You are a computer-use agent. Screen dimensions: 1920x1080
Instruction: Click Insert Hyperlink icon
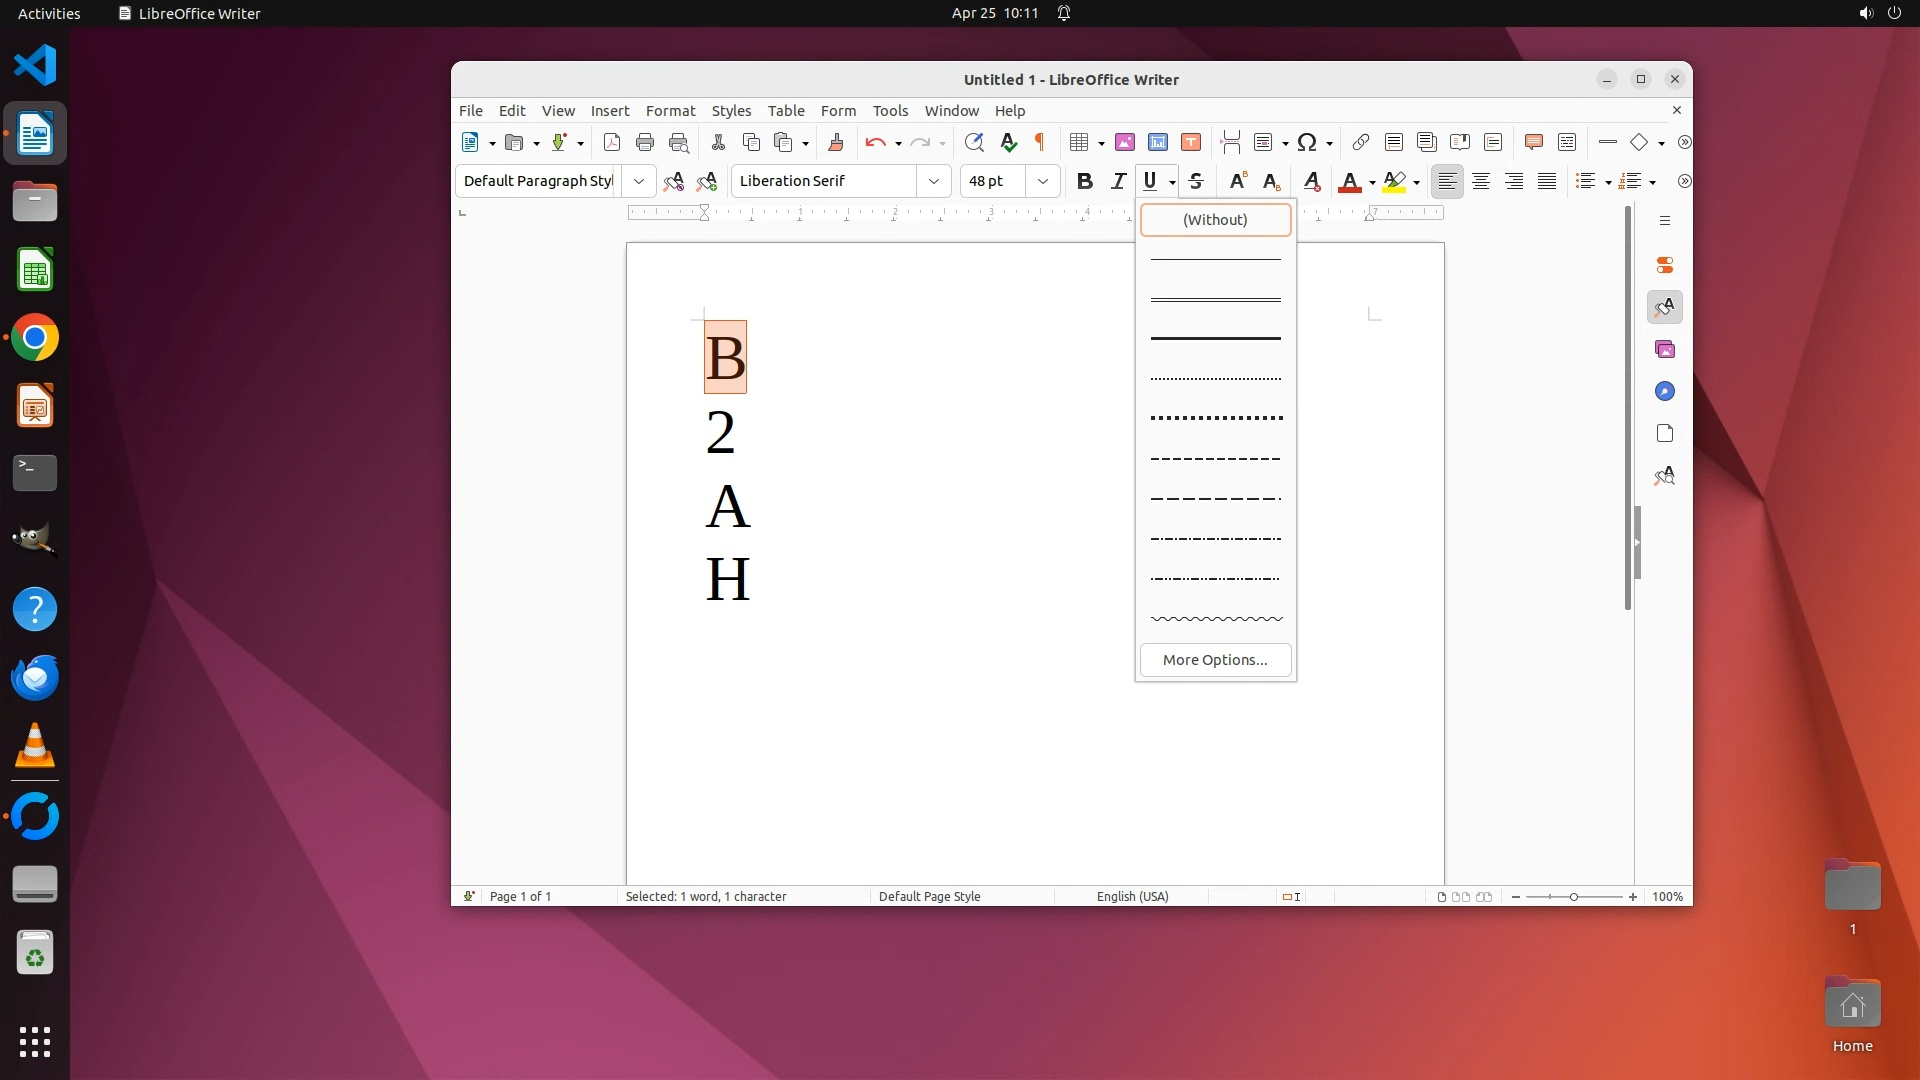1360,142
